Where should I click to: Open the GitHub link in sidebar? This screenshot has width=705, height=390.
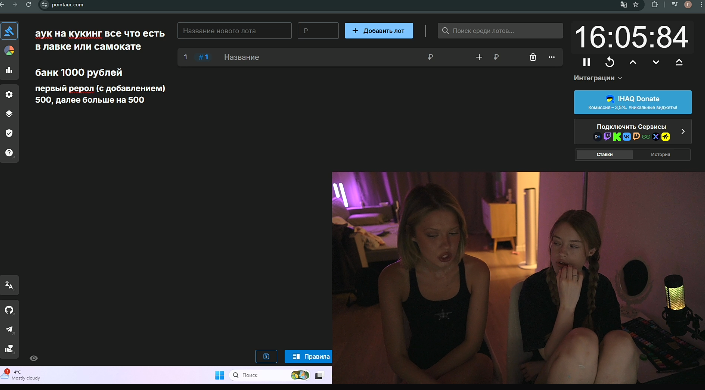[x=9, y=310]
